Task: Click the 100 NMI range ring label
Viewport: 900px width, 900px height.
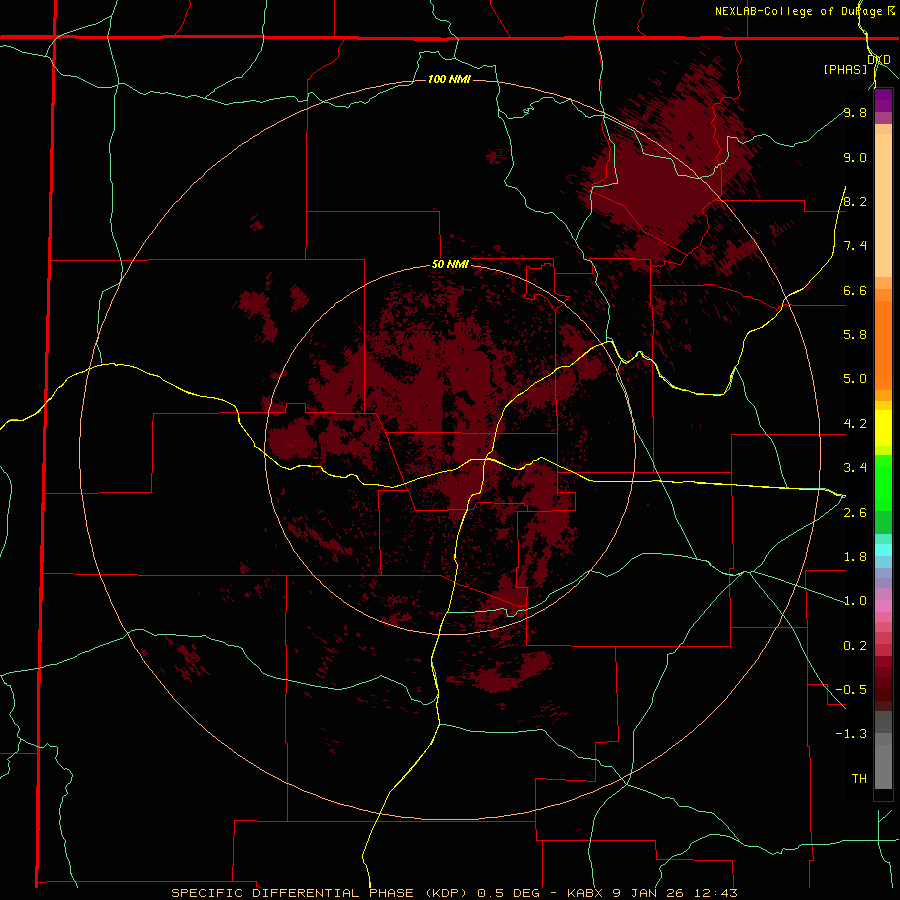Action: pos(449,79)
